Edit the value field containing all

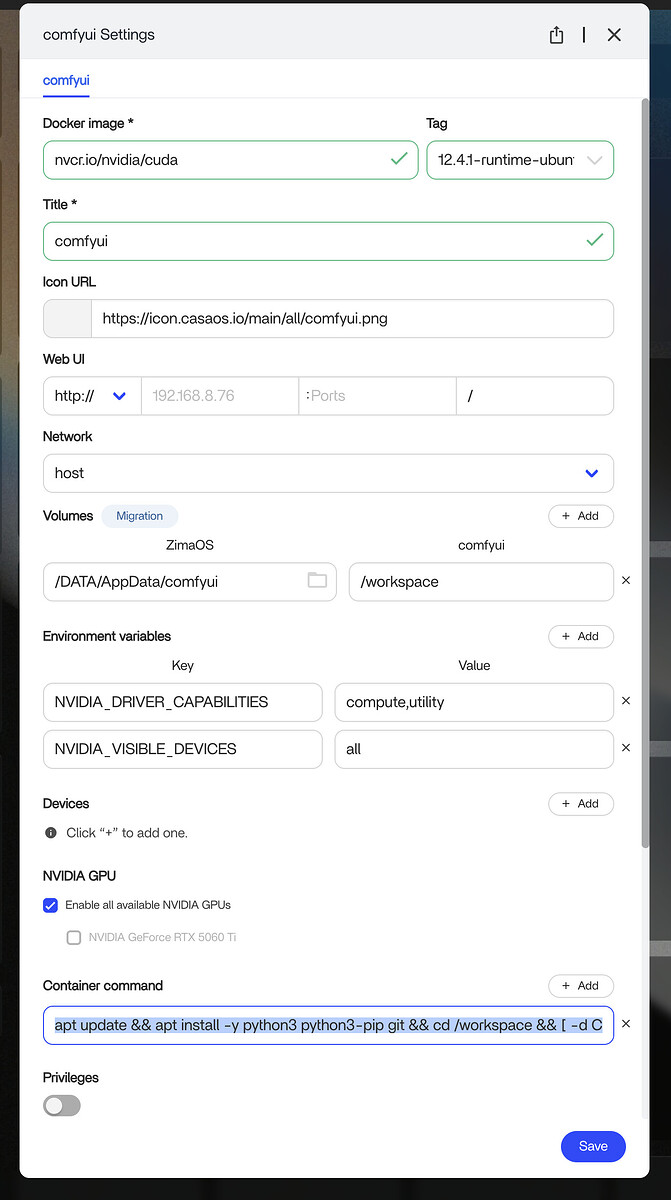474,749
